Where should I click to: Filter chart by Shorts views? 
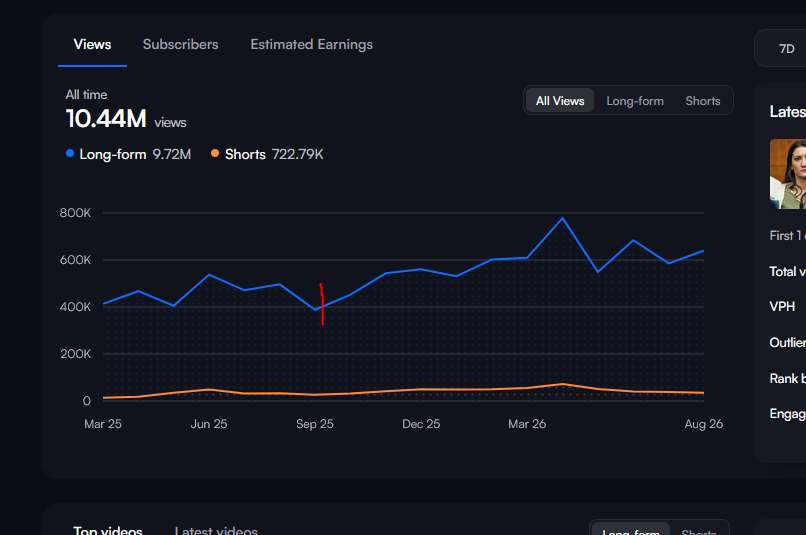pyautogui.click(x=703, y=101)
